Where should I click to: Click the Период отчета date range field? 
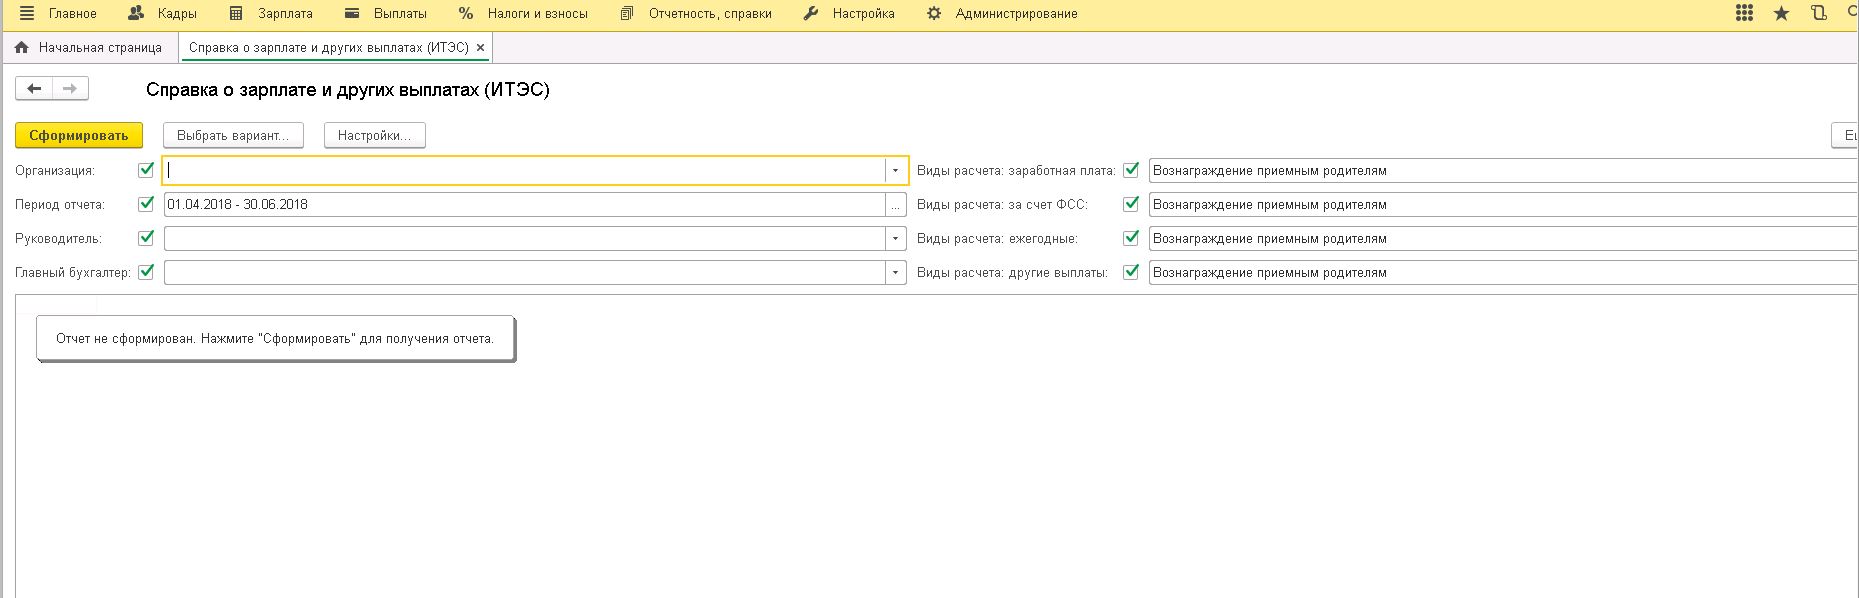(524, 204)
